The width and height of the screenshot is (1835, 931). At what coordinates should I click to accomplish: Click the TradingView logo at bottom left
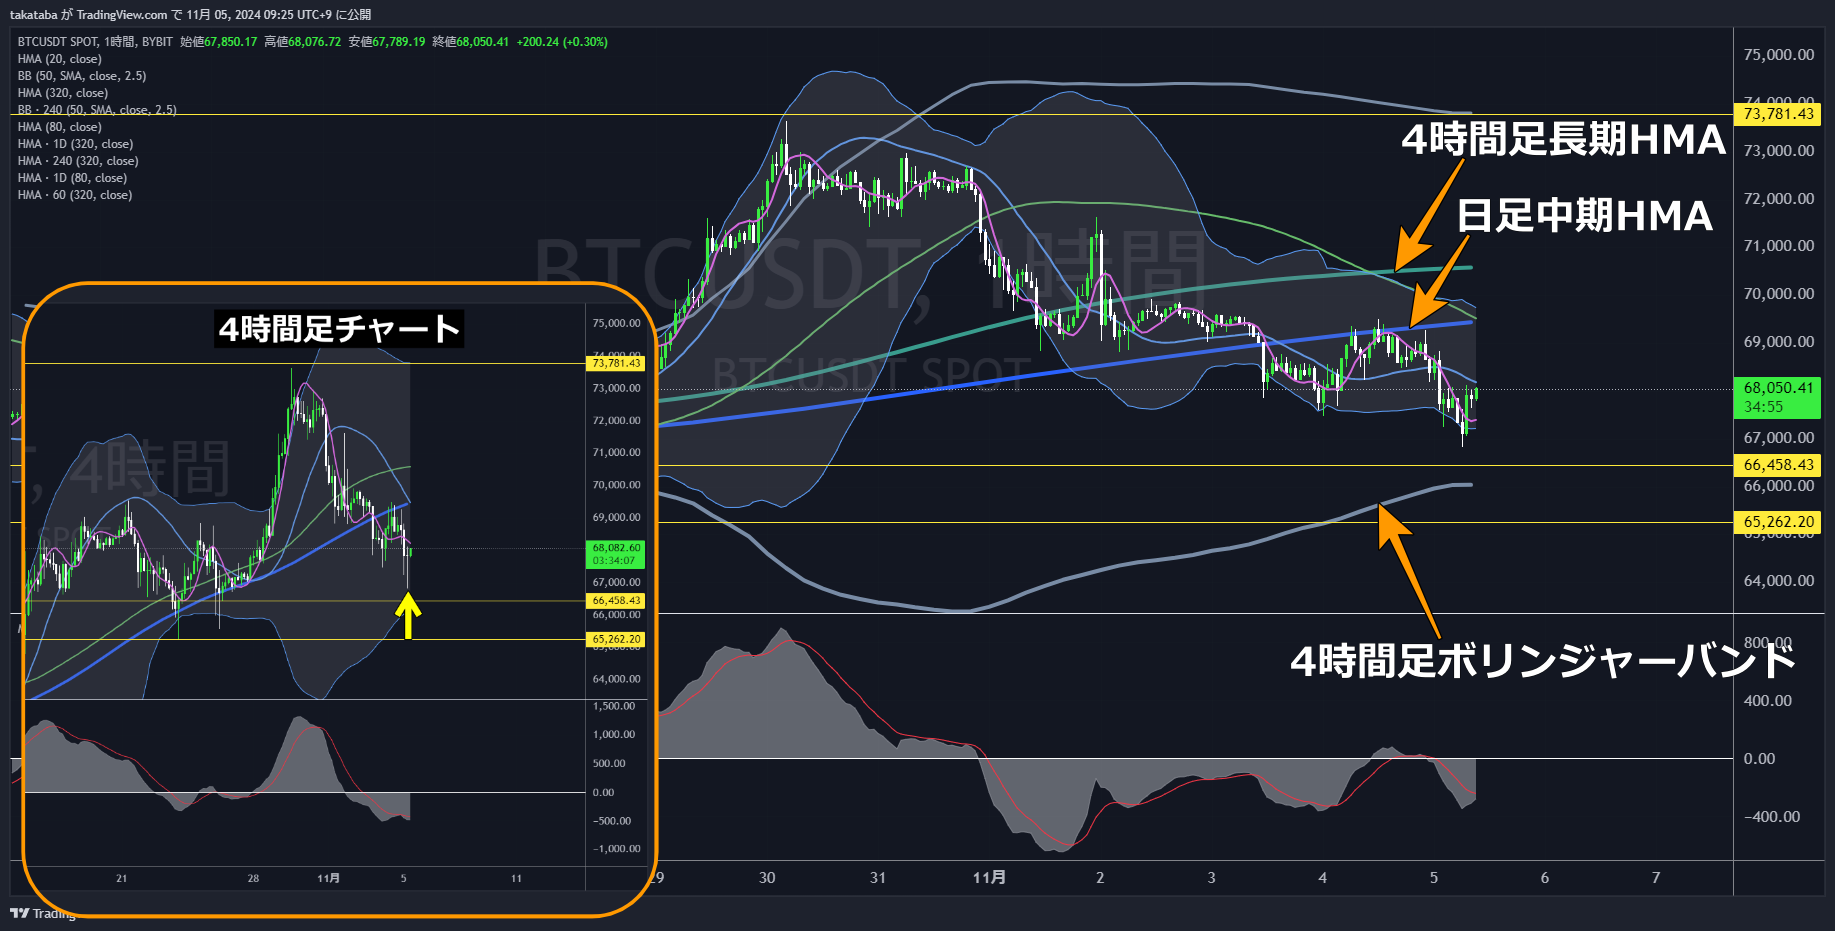[43, 913]
